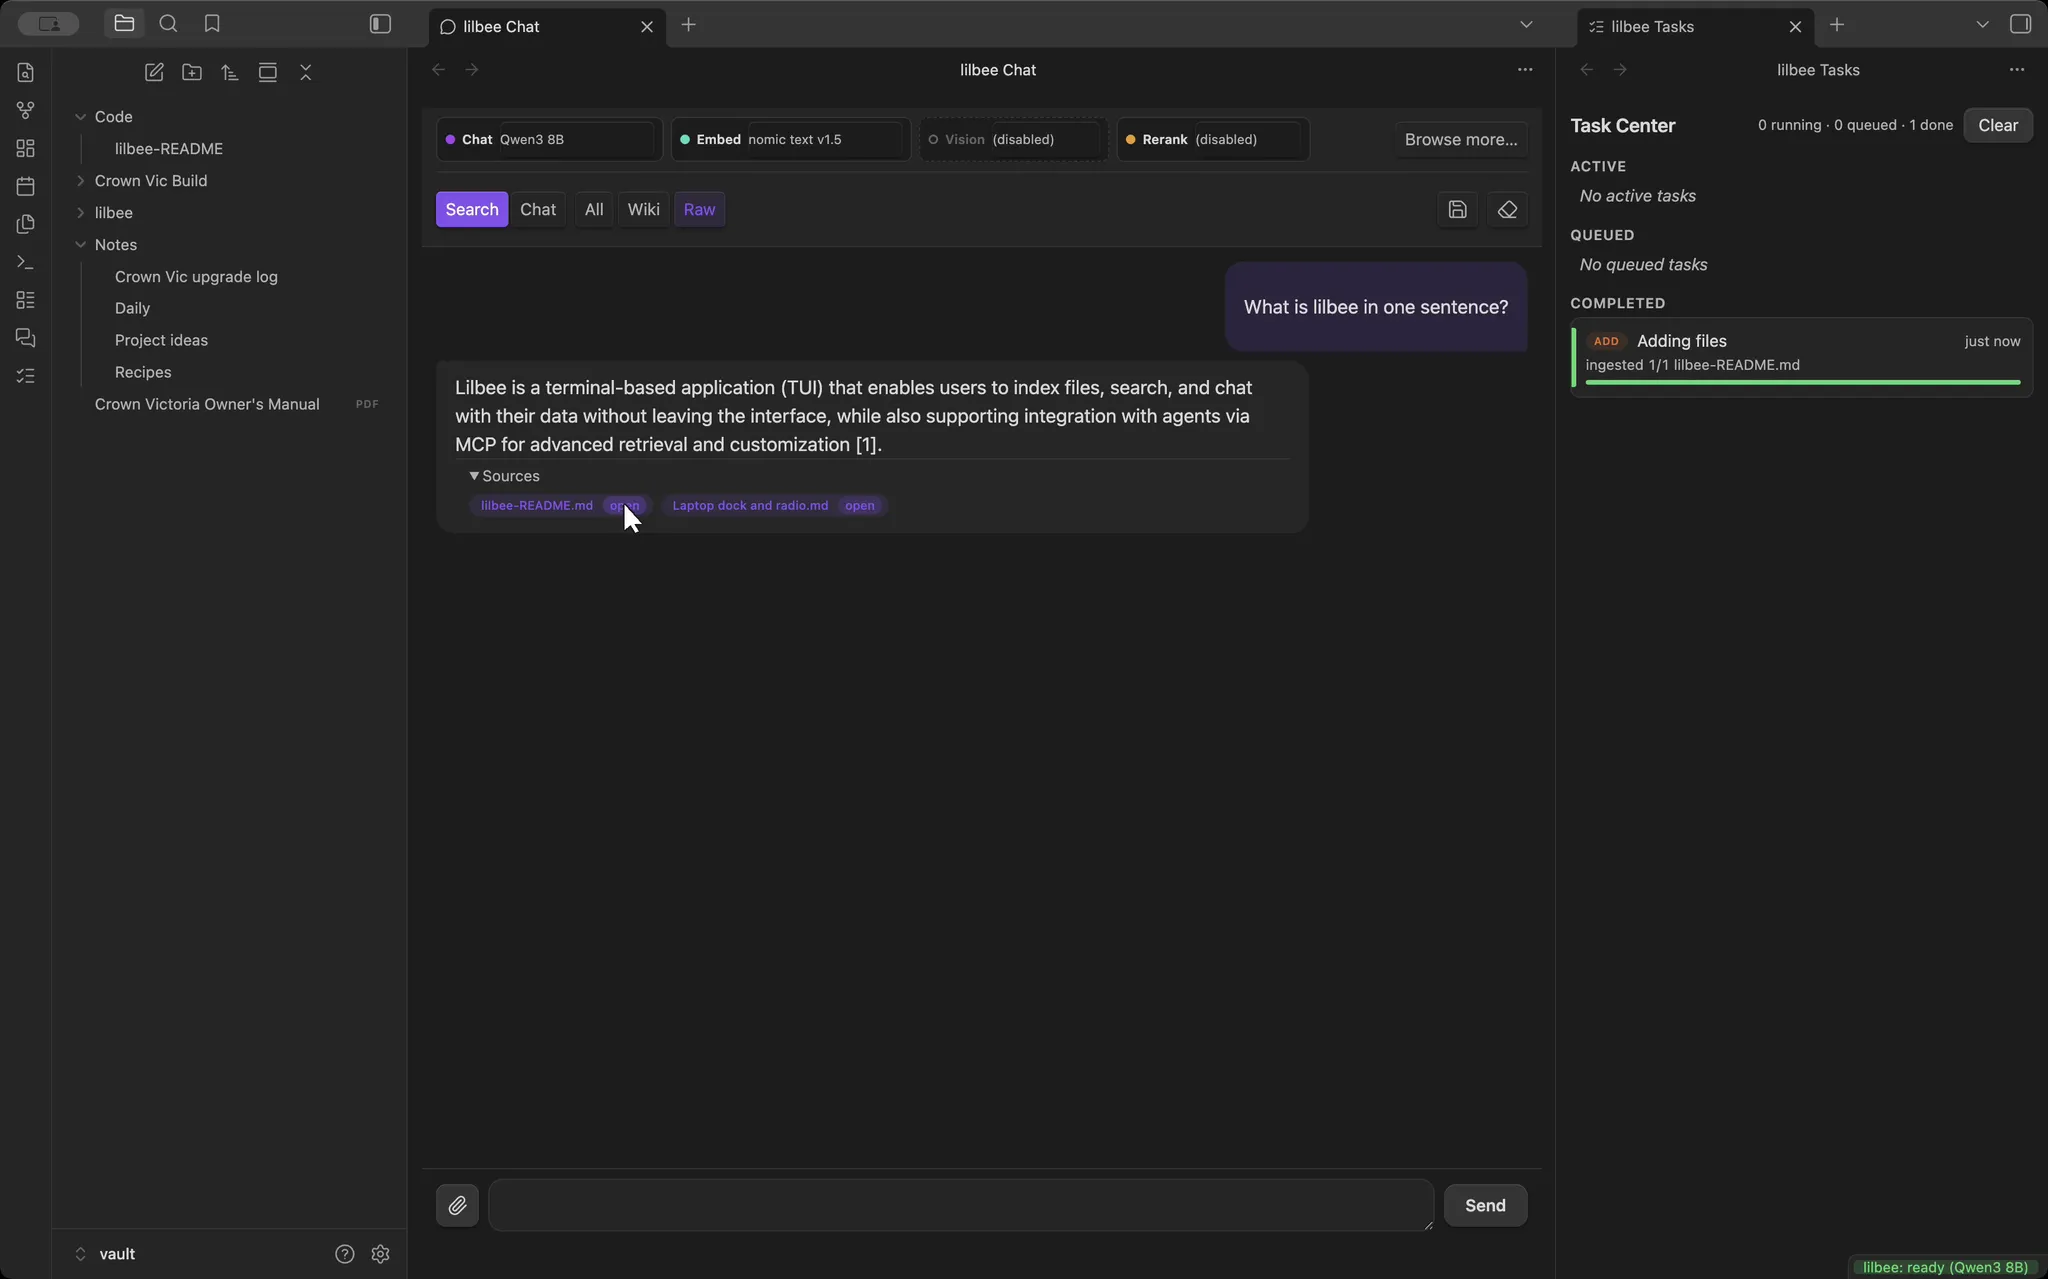
Task: Open tab list chevron in tasks pane
Action: (1982, 24)
